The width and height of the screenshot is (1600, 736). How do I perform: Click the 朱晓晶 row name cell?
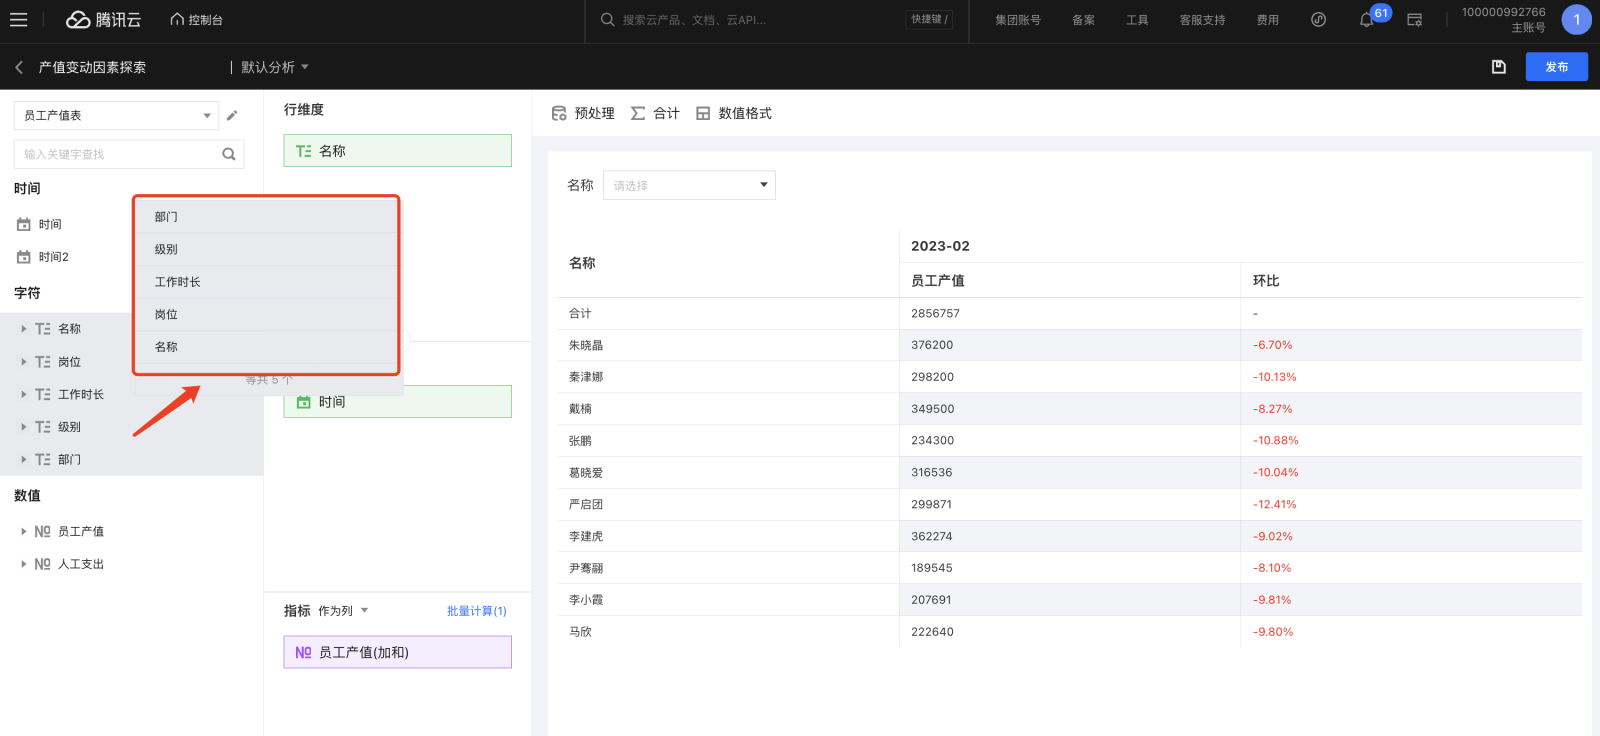coord(586,345)
